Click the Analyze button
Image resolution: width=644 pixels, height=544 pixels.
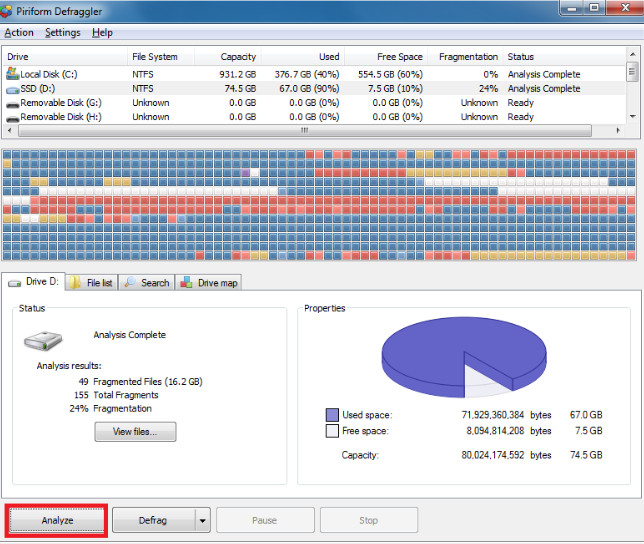point(57,520)
